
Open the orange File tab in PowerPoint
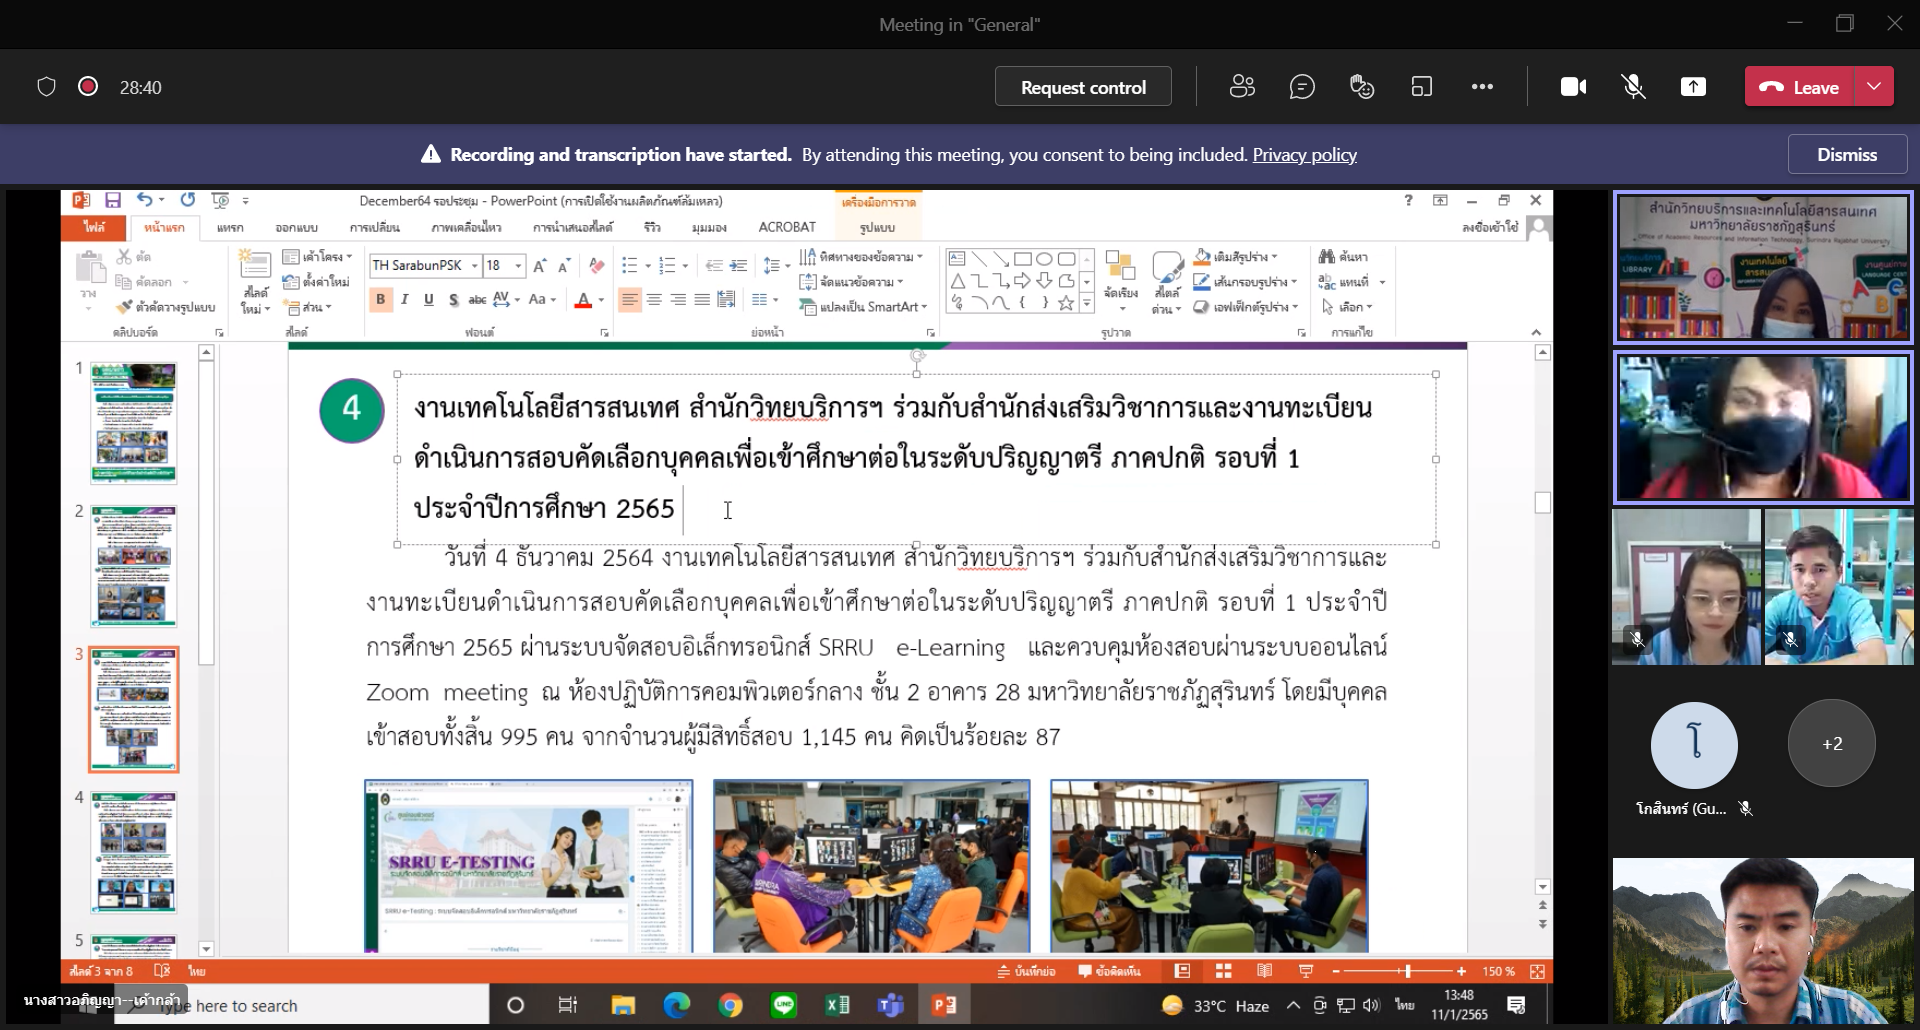tap(94, 227)
